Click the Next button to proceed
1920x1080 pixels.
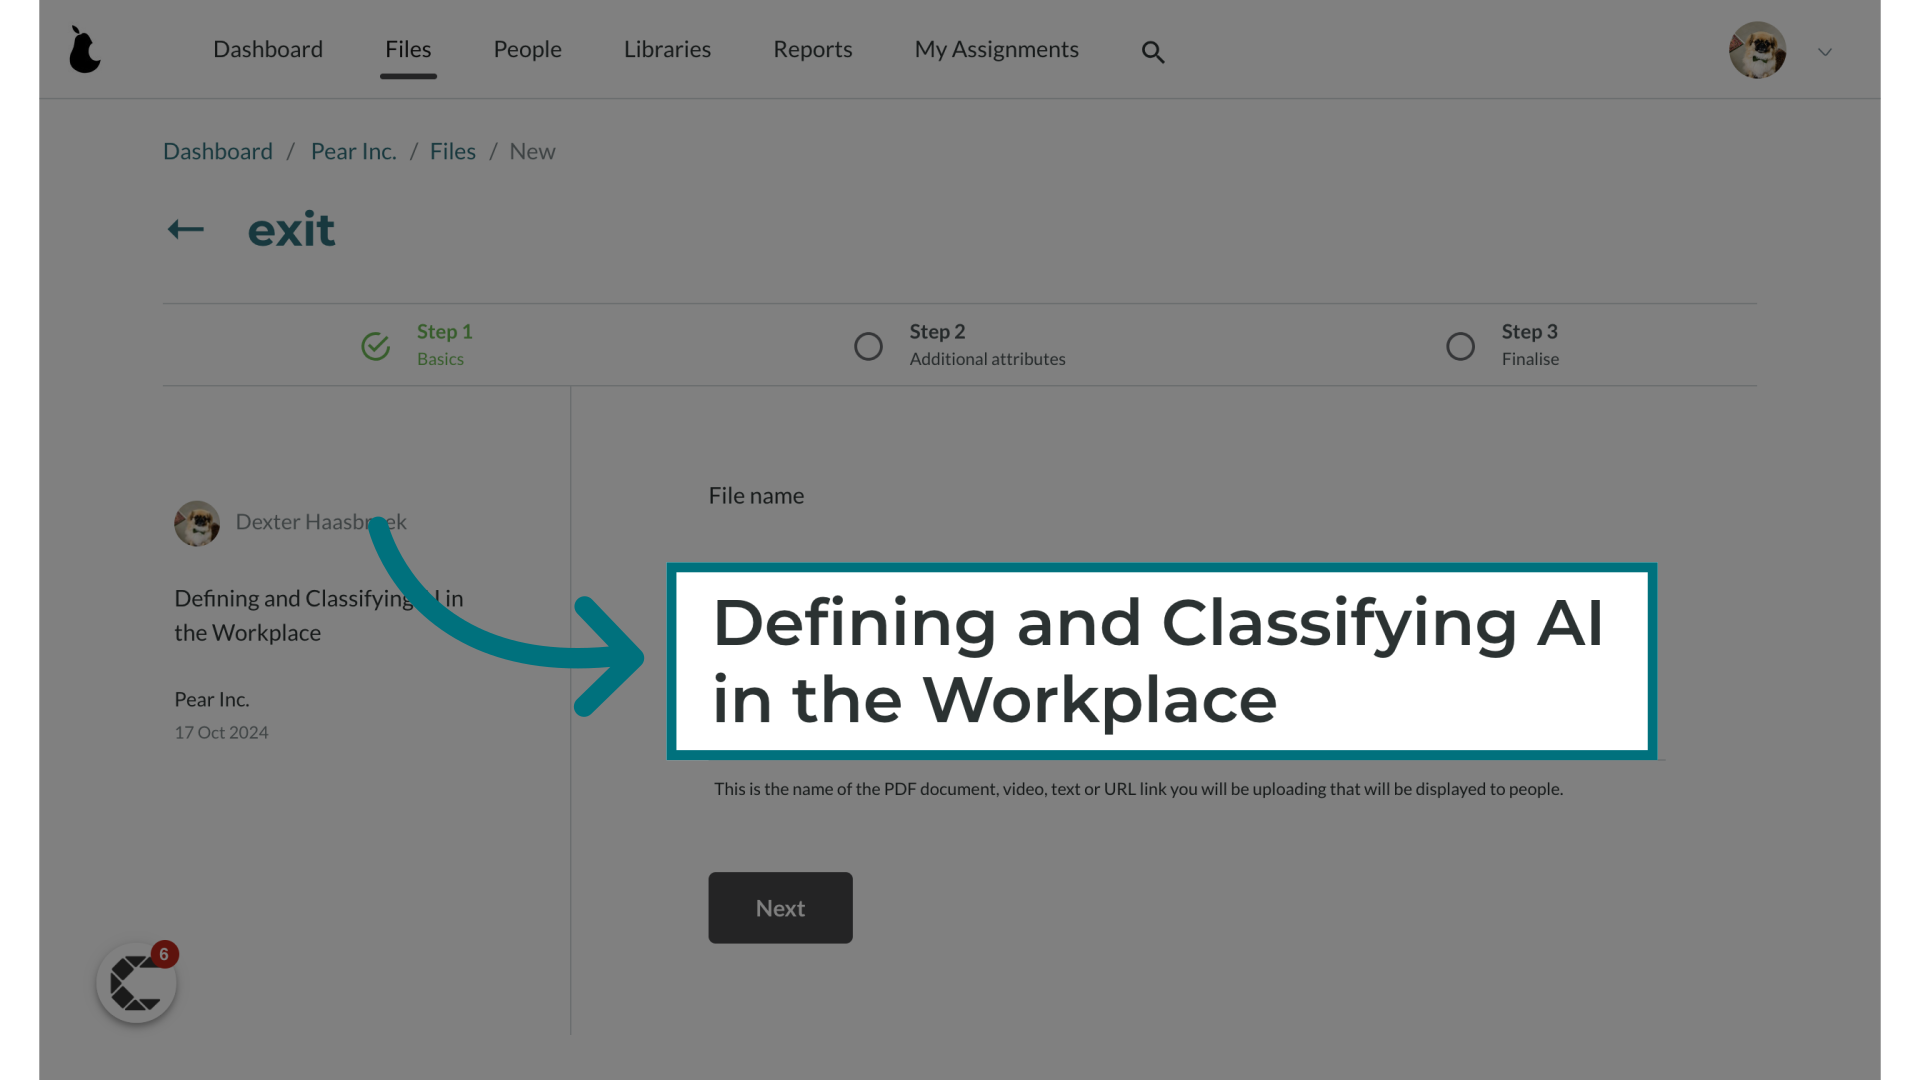pos(779,907)
